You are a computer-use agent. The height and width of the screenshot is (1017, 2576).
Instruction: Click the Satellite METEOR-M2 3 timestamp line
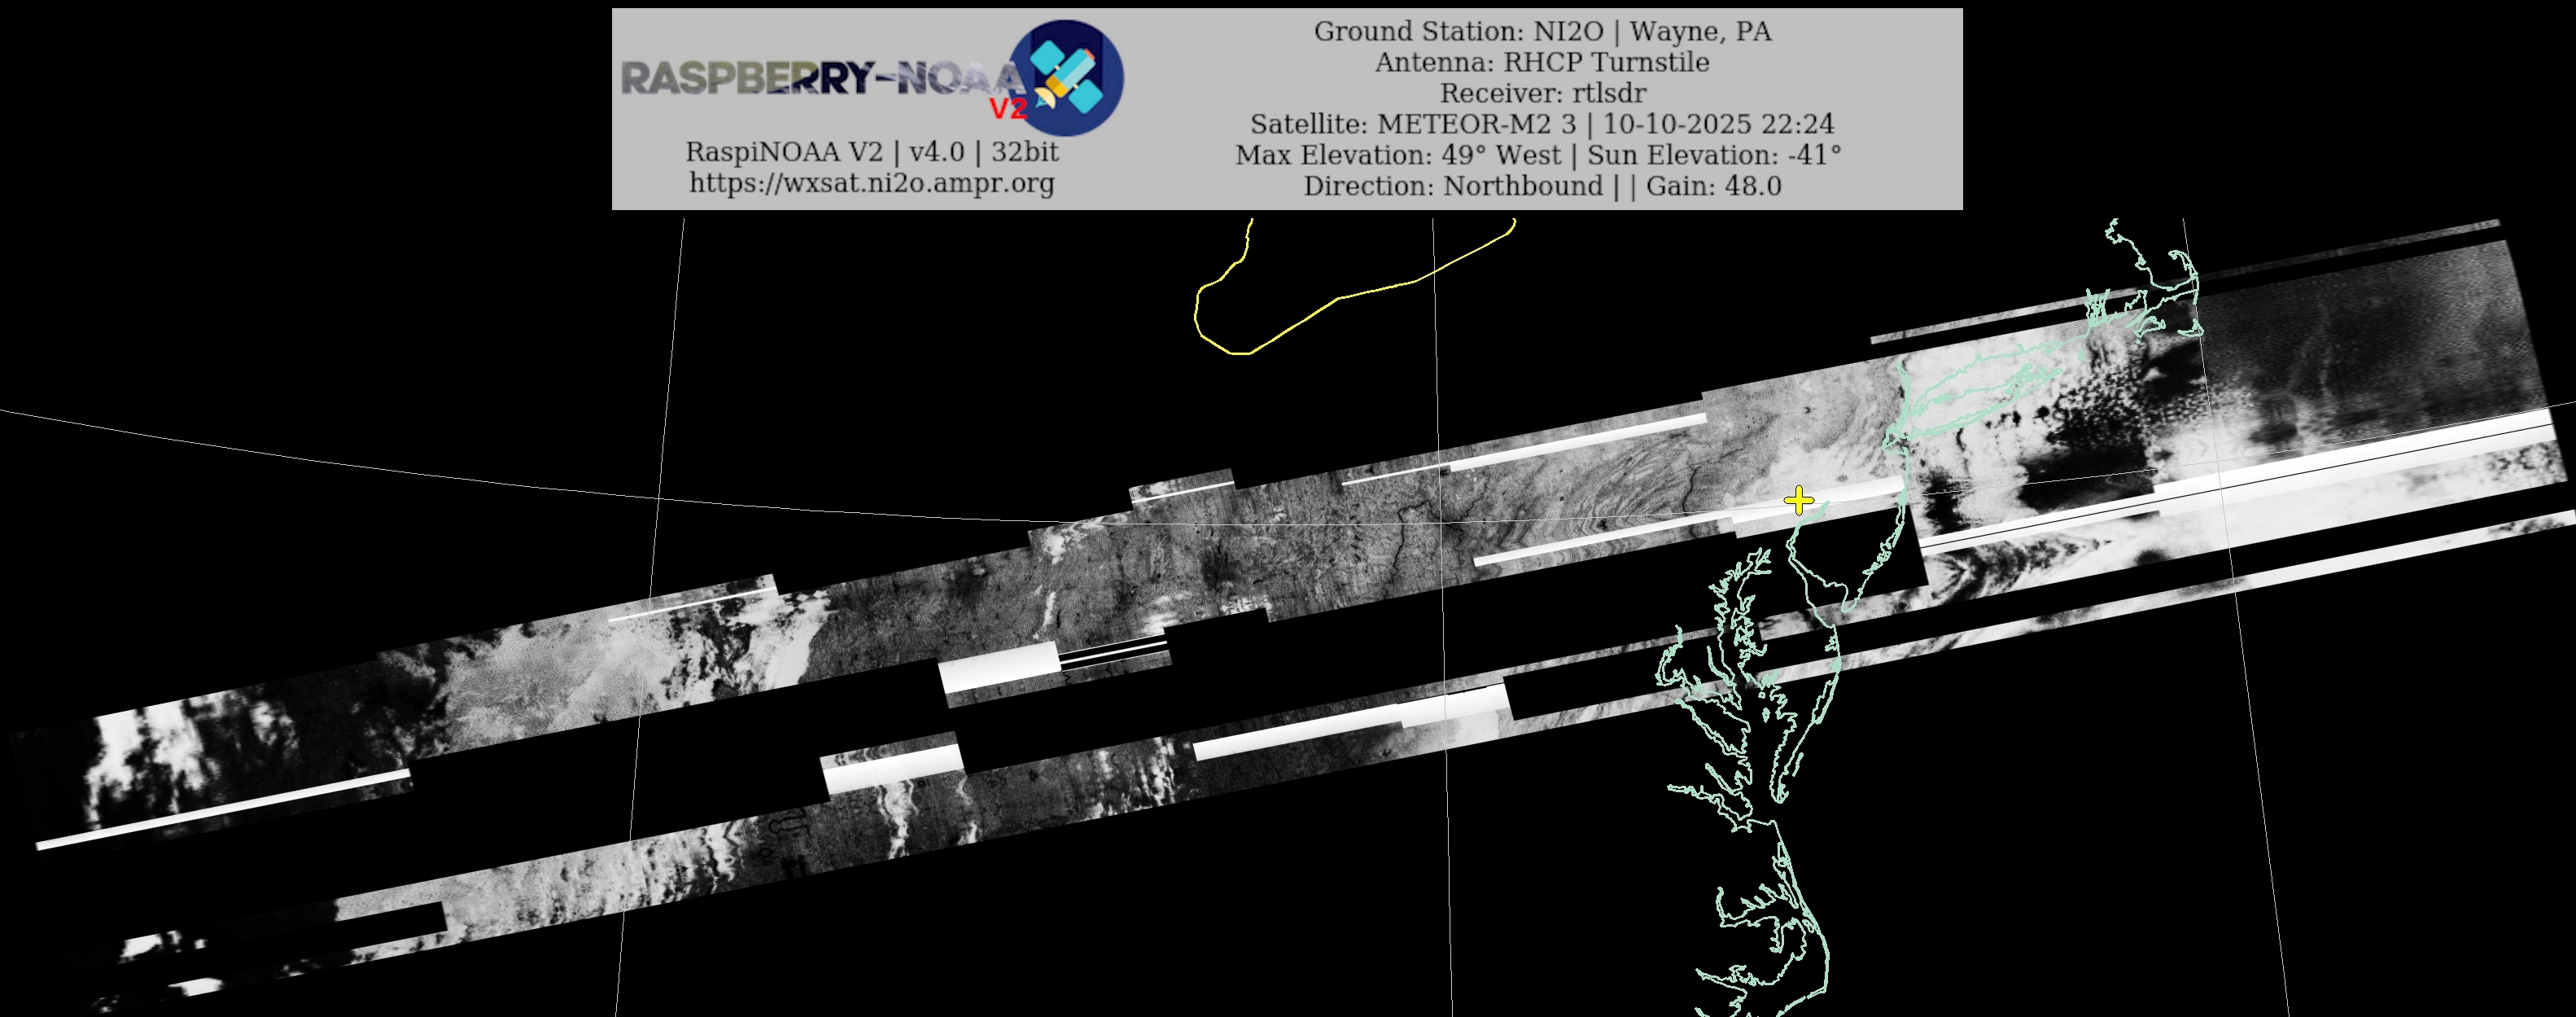1542,124
